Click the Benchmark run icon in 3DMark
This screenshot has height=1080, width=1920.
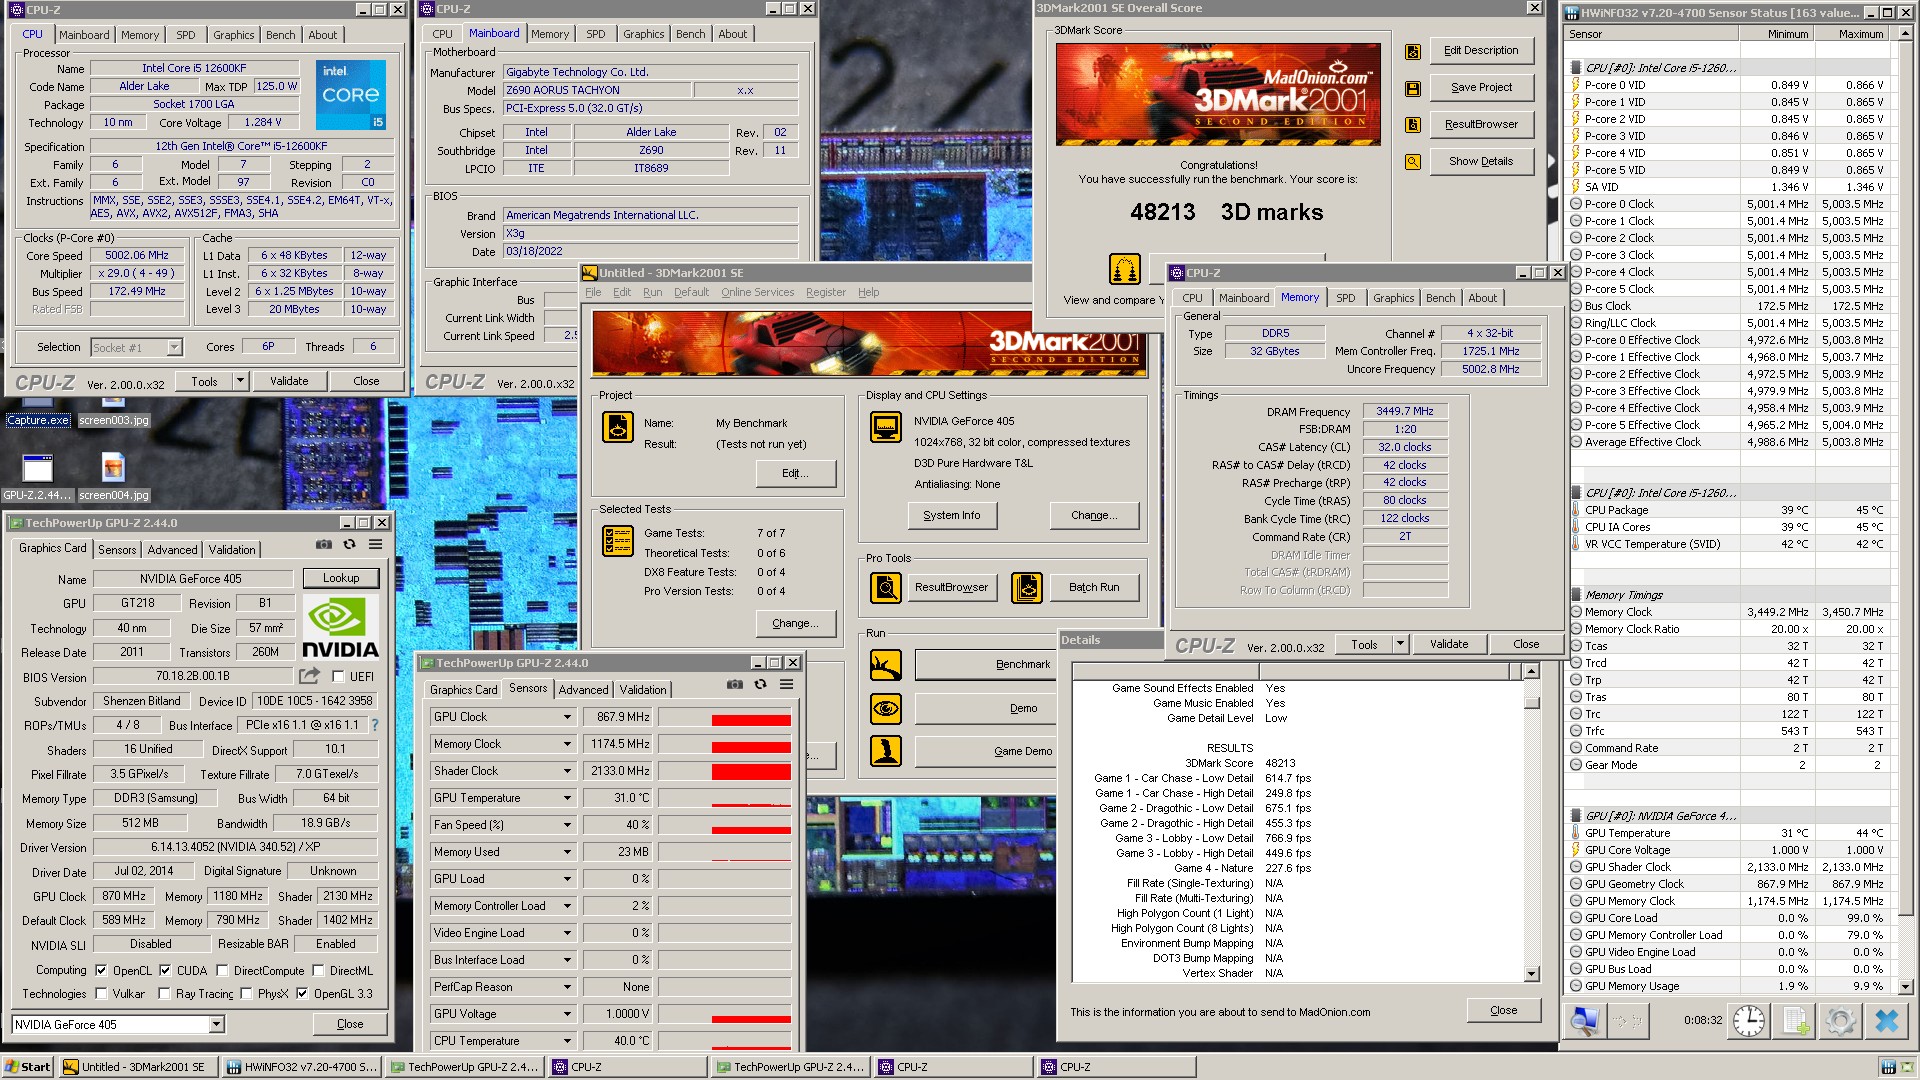coord(885,665)
